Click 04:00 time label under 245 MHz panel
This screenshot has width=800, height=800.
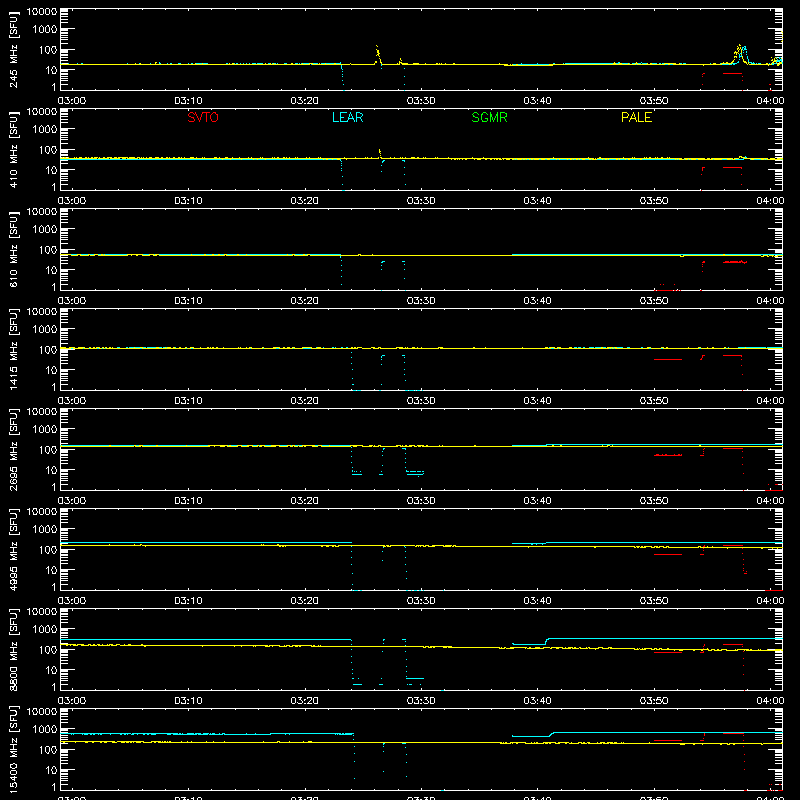[x=770, y=101]
